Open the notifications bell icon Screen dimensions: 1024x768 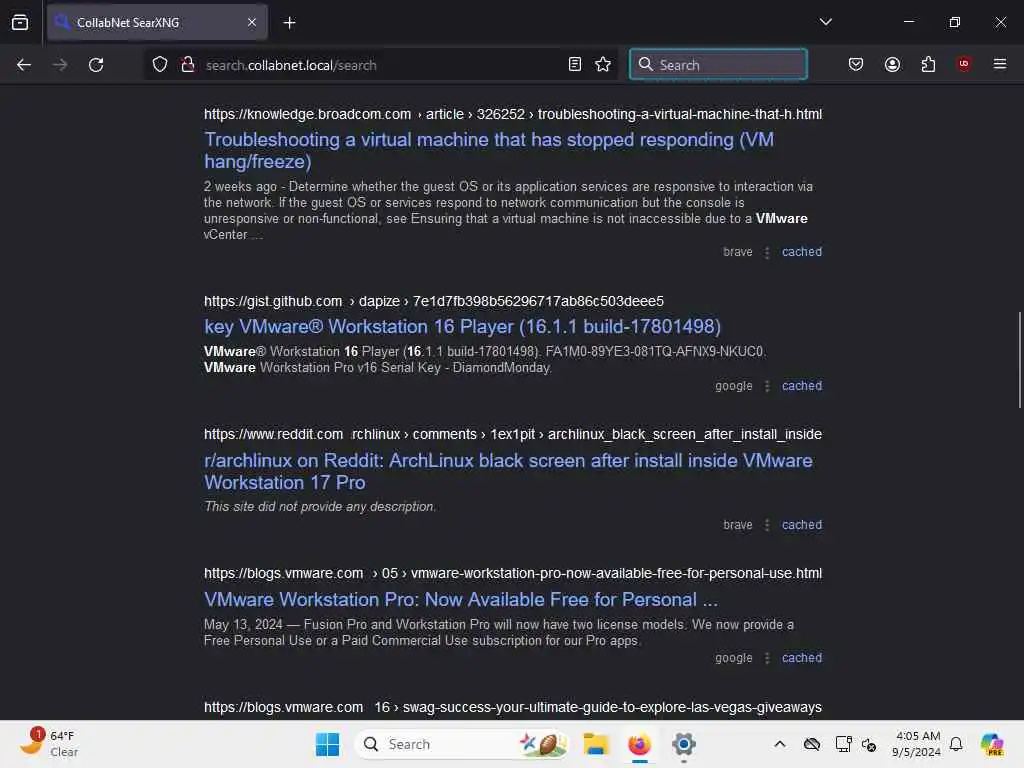point(956,744)
